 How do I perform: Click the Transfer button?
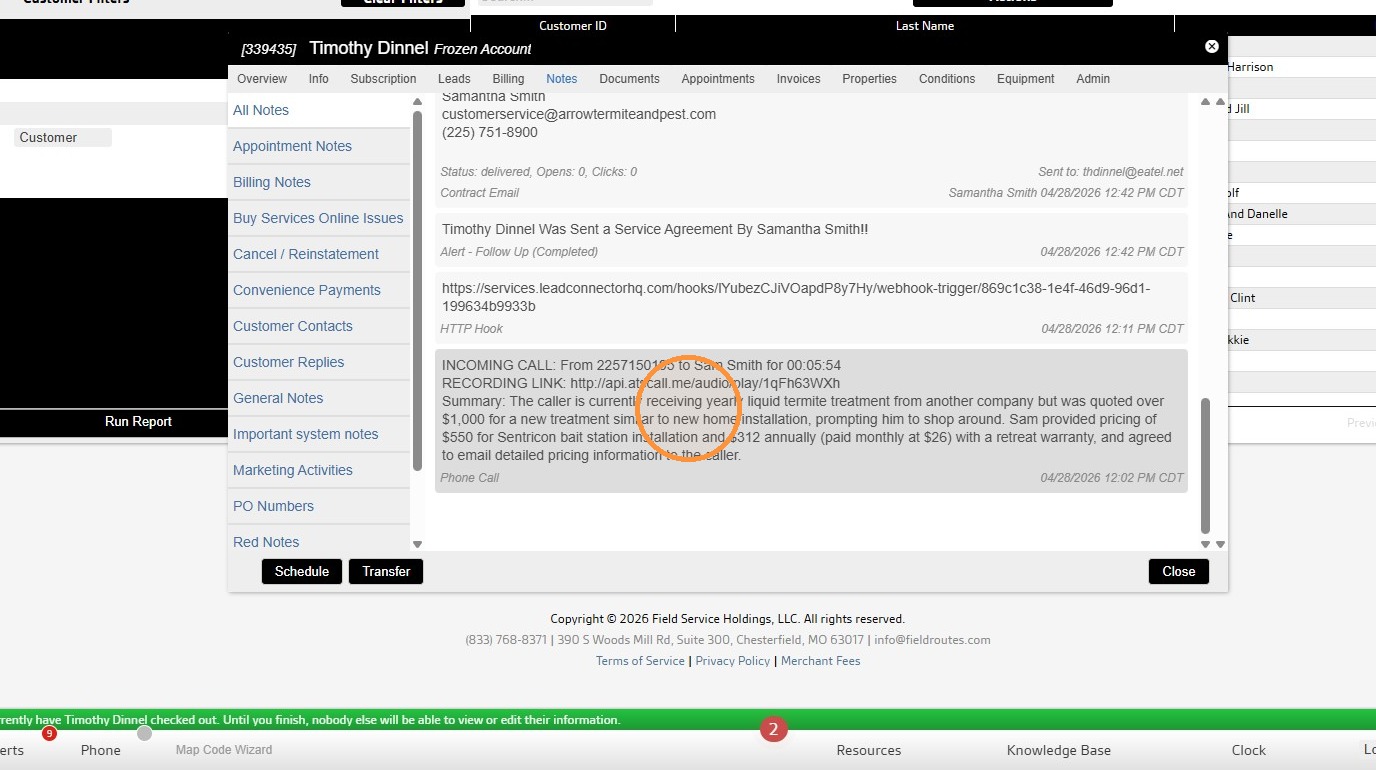(386, 571)
